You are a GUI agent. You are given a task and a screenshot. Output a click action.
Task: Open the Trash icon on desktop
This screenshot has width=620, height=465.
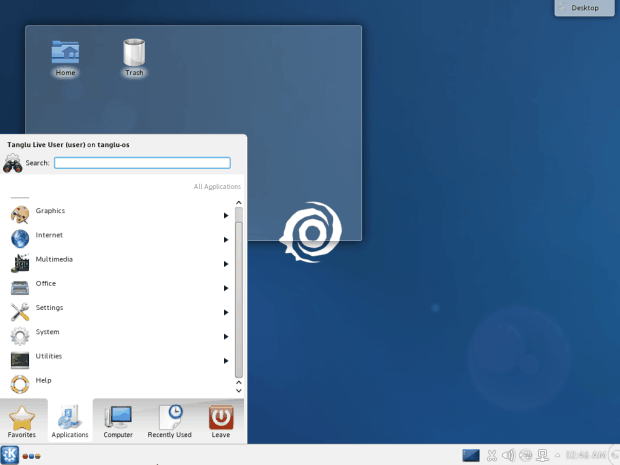[x=134, y=52]
